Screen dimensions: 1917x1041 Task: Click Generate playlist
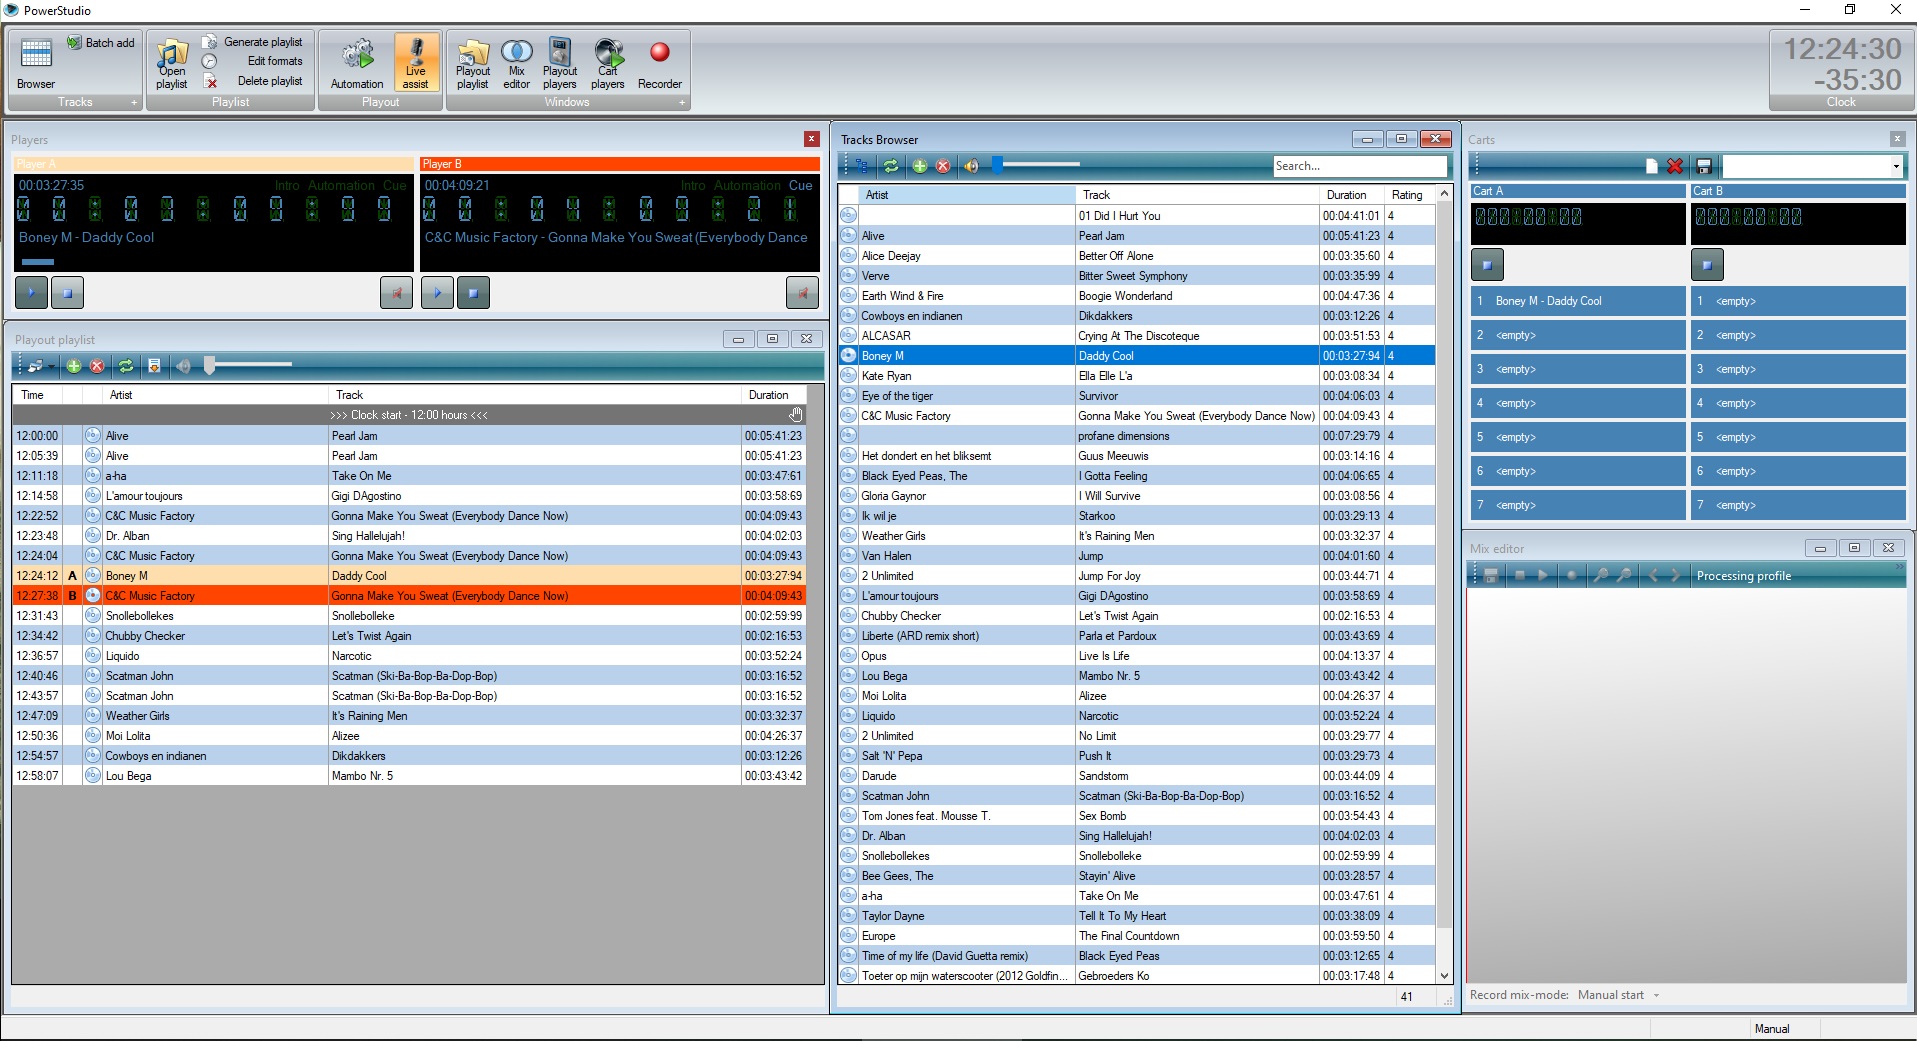(x=262, y=42)
